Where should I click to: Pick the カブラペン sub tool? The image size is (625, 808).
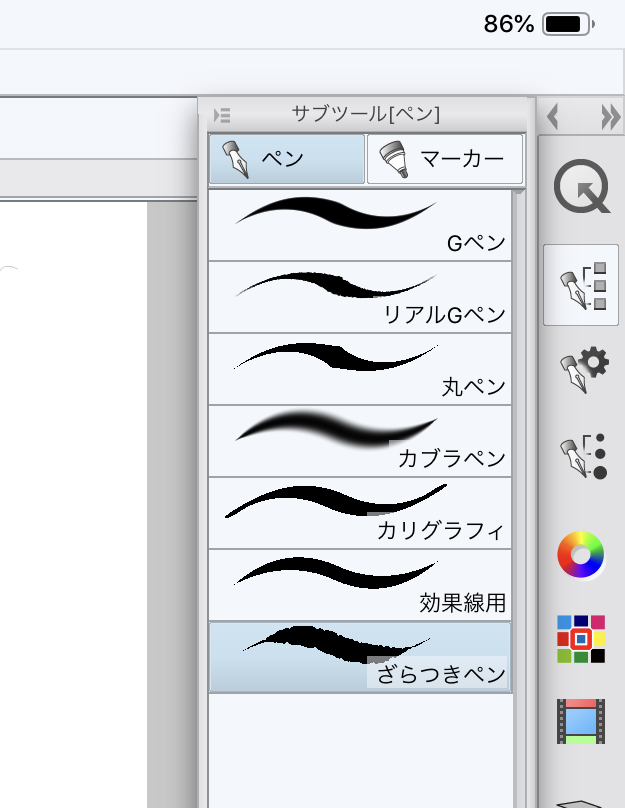point(360,441)
